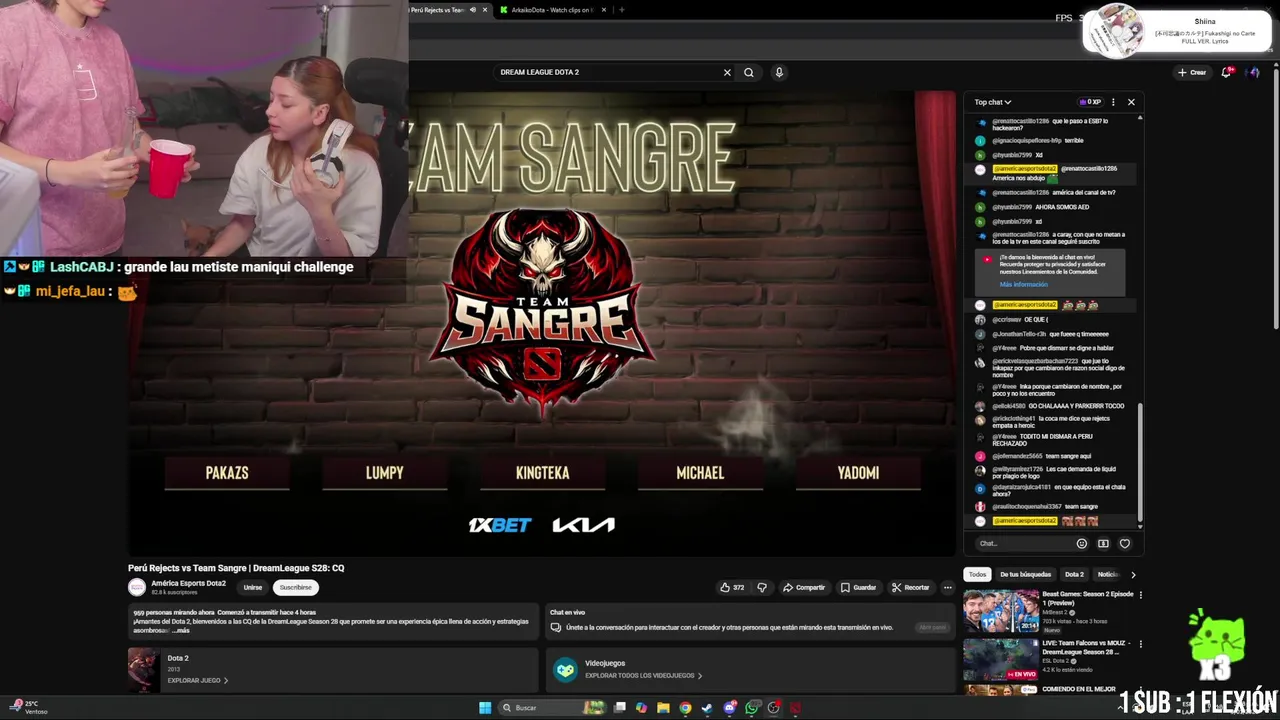Open Google Chrome from the taskbar
1280x720 pixels.
tap(685, 708)
